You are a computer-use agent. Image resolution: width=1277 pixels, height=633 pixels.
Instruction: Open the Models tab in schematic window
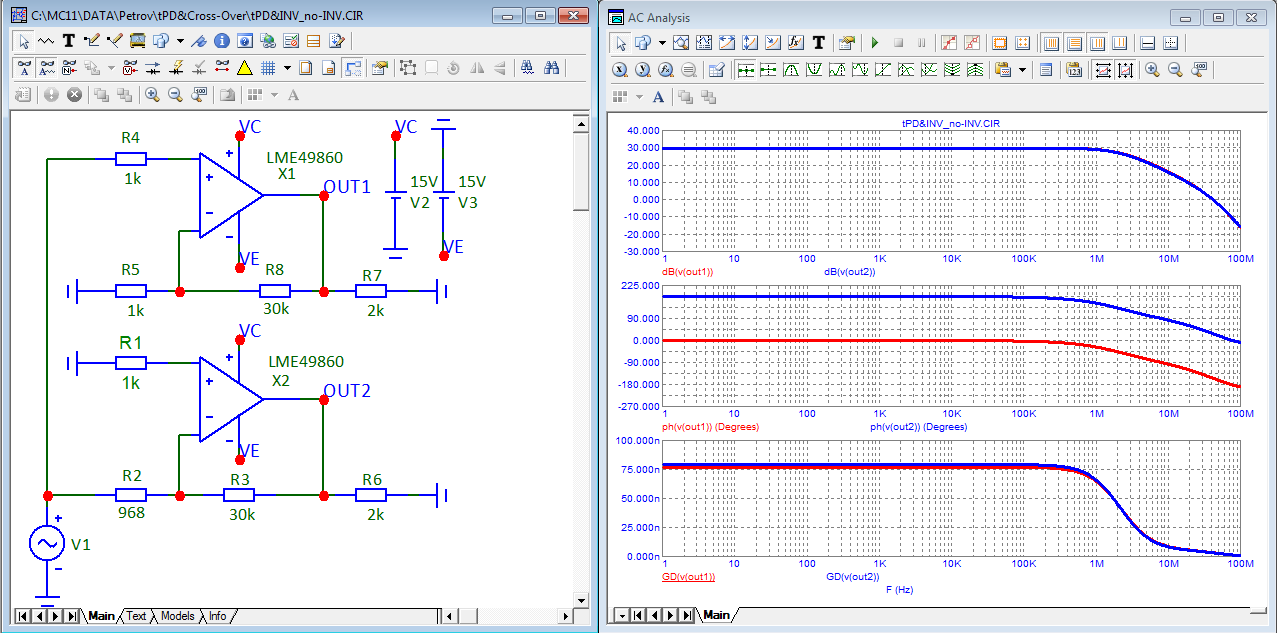pos(177,616)
